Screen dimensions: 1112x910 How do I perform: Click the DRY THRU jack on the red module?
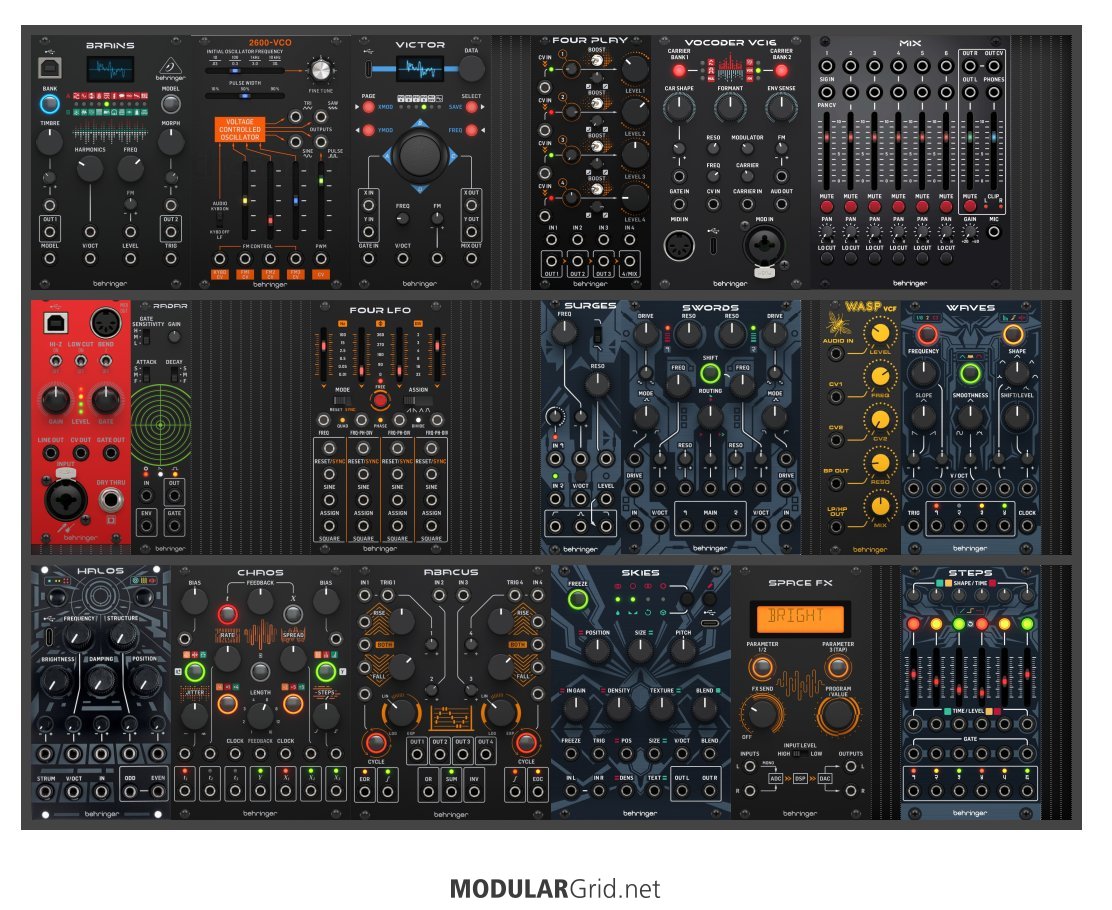(x=111, y=499)
